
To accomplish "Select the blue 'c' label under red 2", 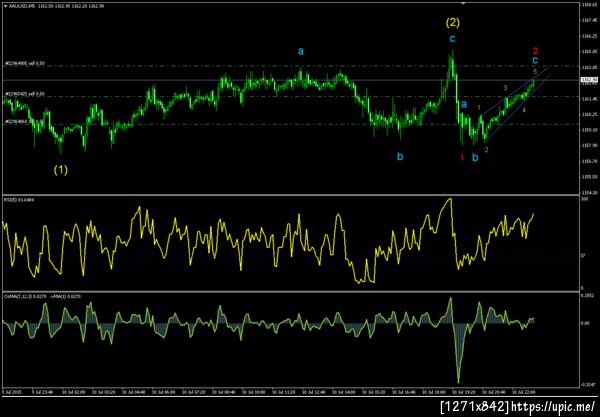I will (x=535, y=60).
